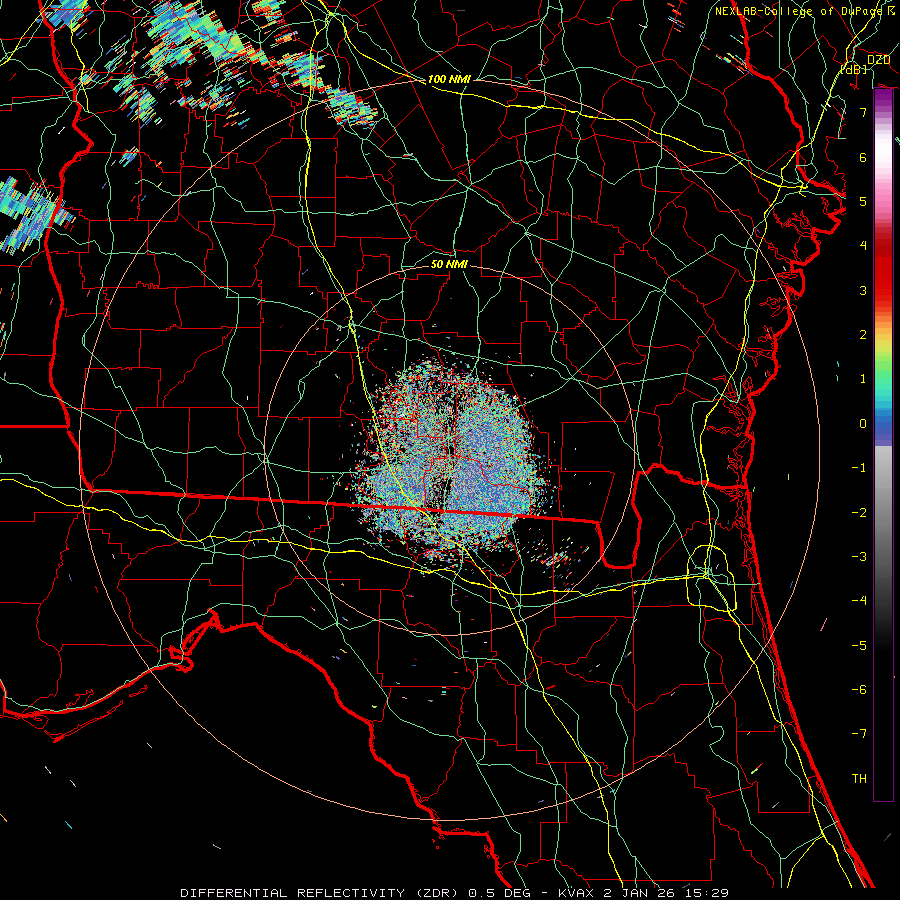Click the '100 NMI' range ring label

(x=449, y=79)
